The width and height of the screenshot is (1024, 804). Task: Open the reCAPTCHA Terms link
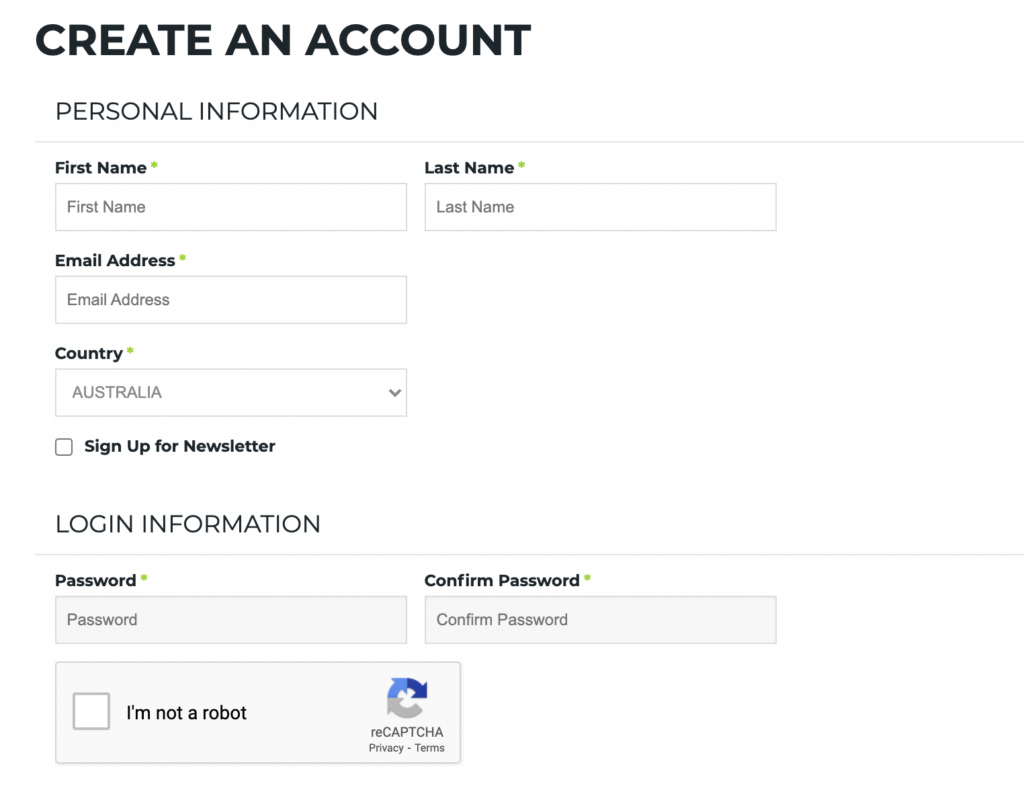tap(430, 748)
